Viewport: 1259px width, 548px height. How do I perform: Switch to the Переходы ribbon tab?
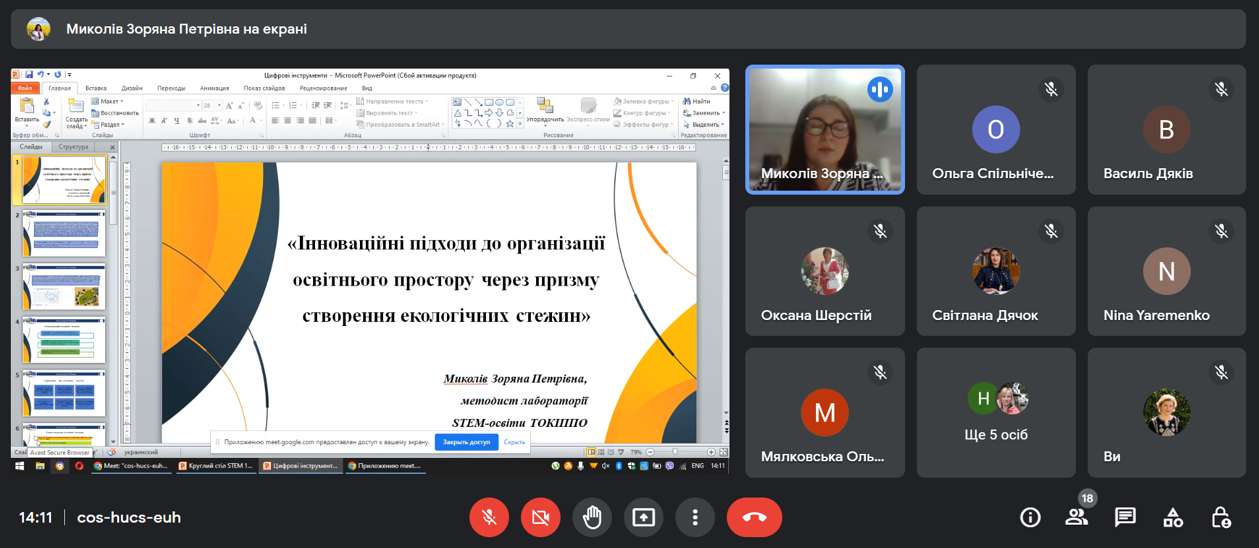[x=171, y=88]
